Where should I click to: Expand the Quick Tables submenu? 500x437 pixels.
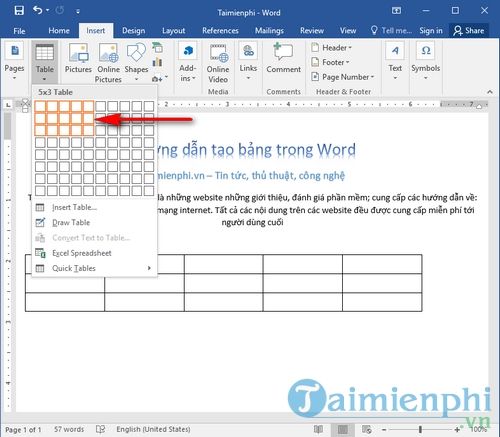click(94, 268)
